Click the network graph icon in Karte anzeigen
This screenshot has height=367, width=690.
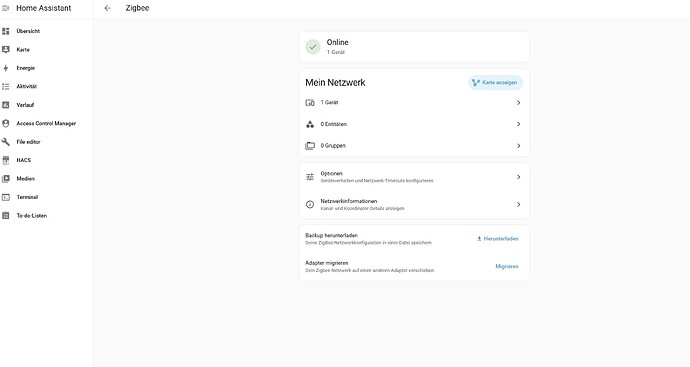(x=475, y=82)
